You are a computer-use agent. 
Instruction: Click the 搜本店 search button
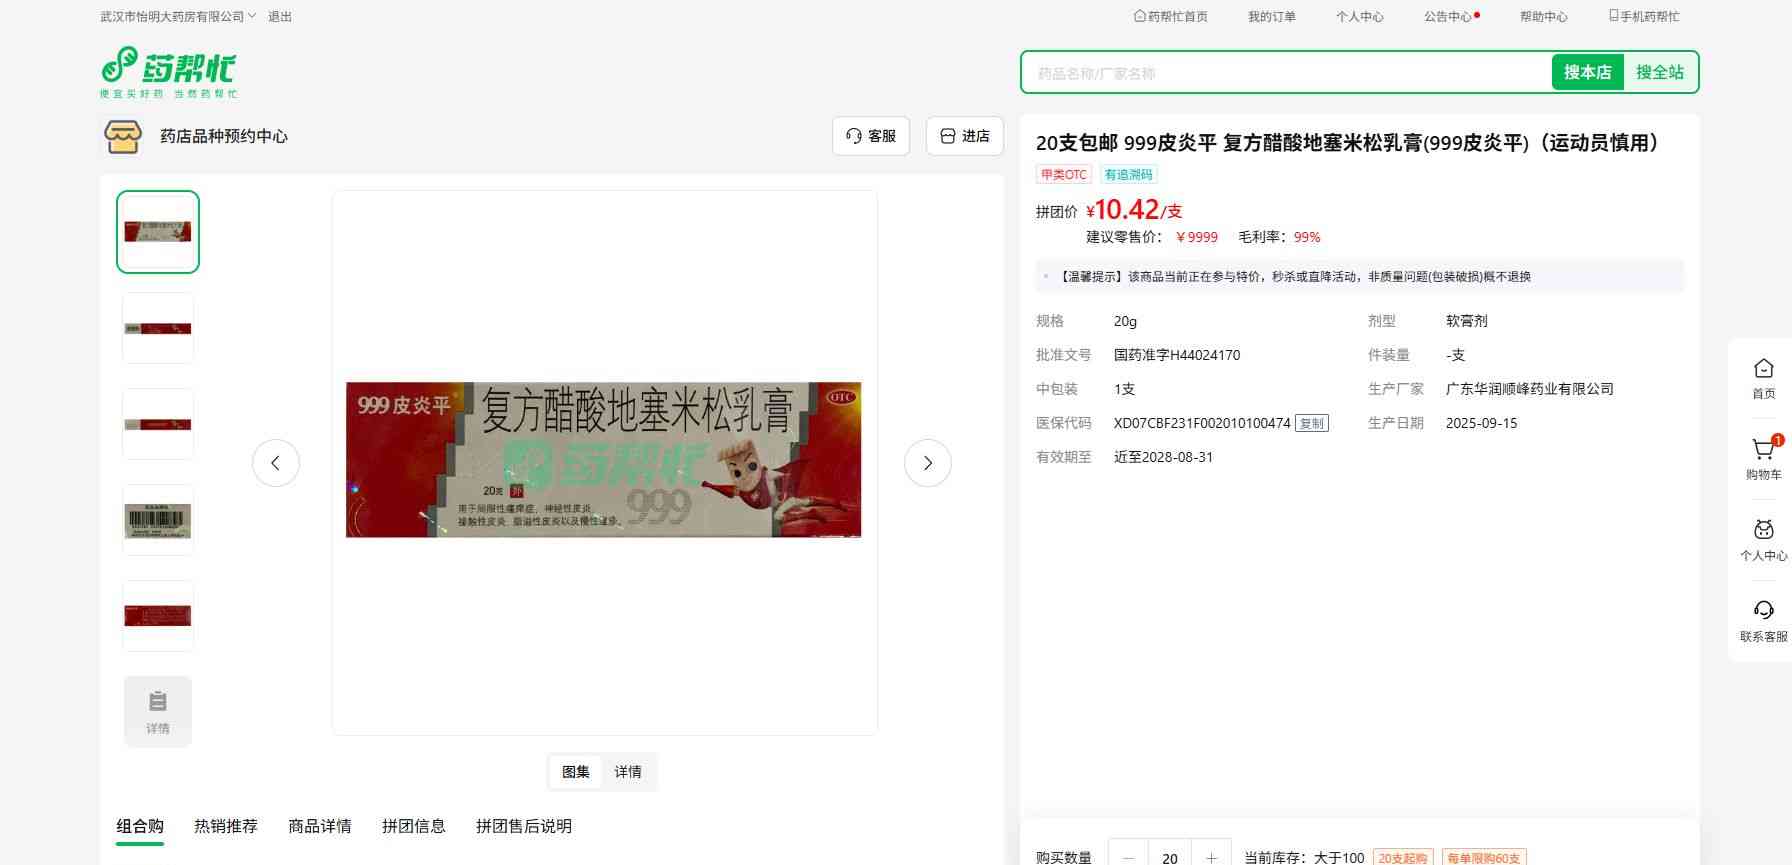(x=1587, y=72)
